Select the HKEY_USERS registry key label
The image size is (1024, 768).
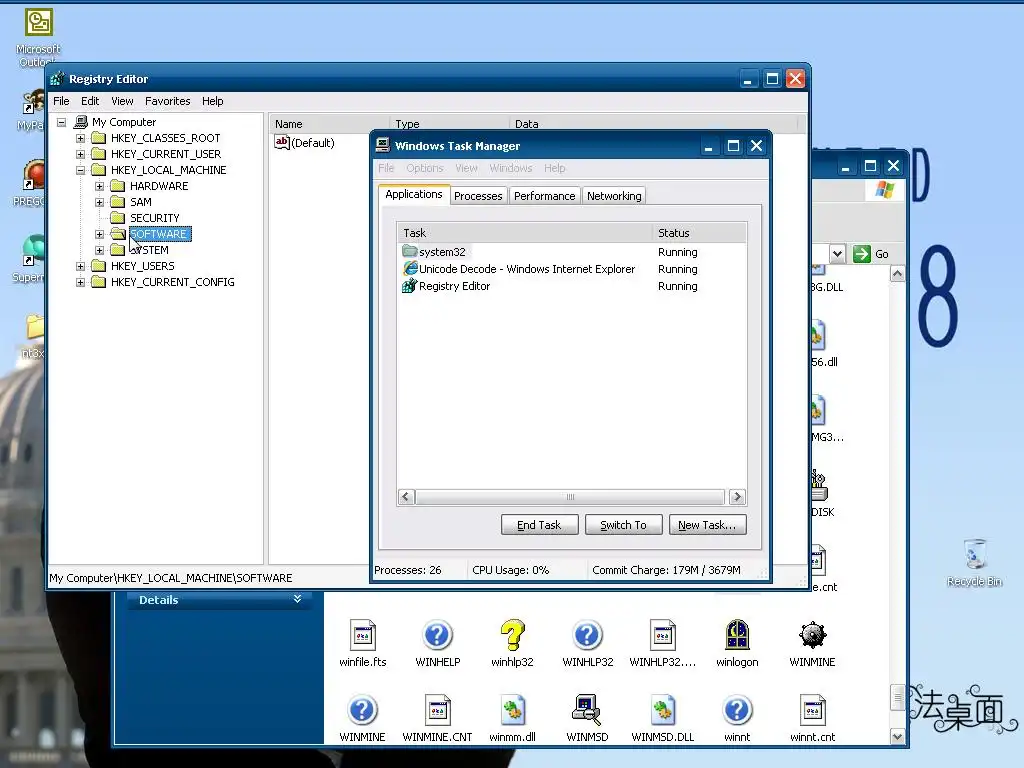click(142, 266)
